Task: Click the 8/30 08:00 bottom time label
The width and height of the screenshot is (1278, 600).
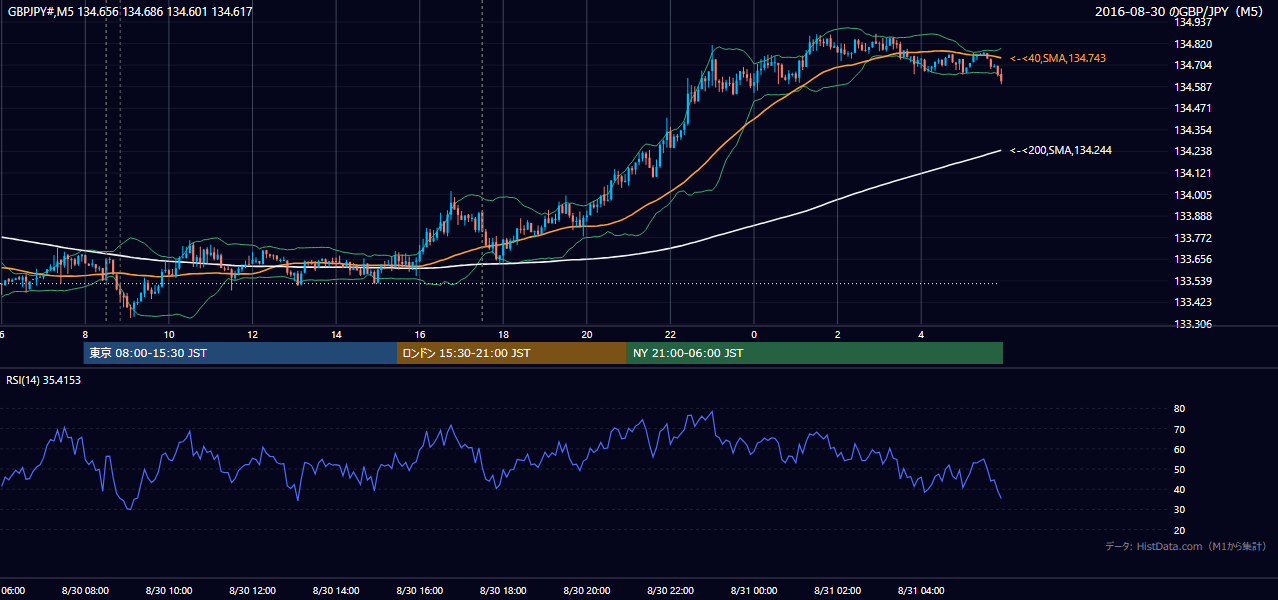Action: coord(85,591)
